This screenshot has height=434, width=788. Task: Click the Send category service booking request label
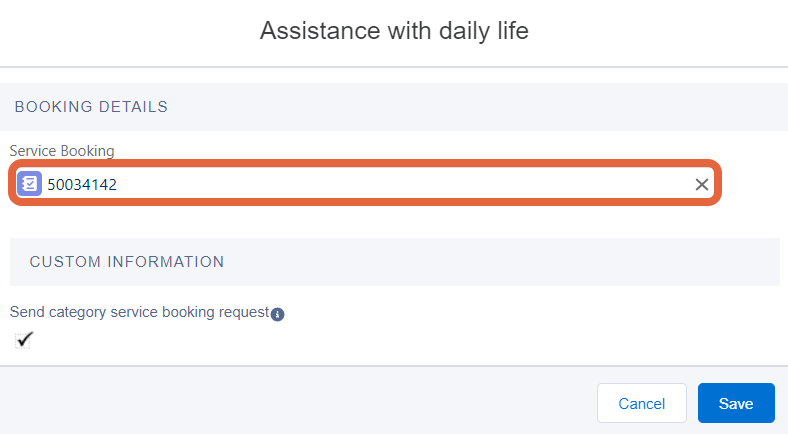coord(139,312)
